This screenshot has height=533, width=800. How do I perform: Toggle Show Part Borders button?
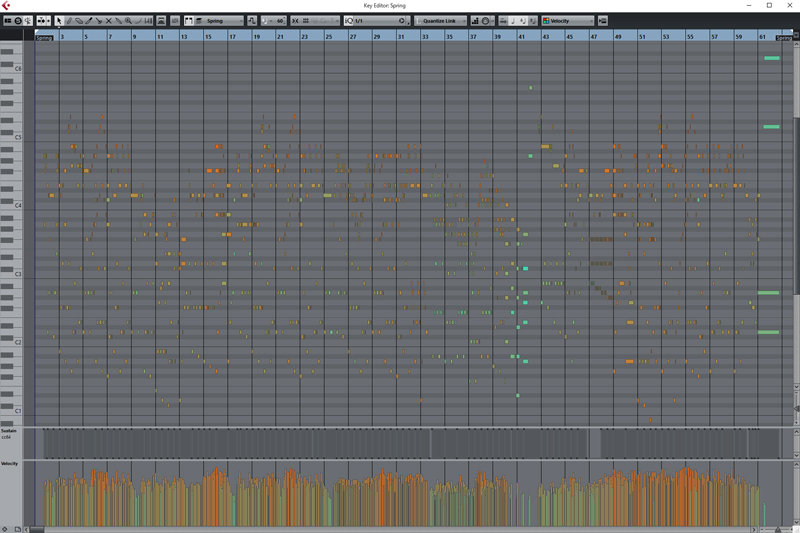pyautogui.click(x=189, y=21)
